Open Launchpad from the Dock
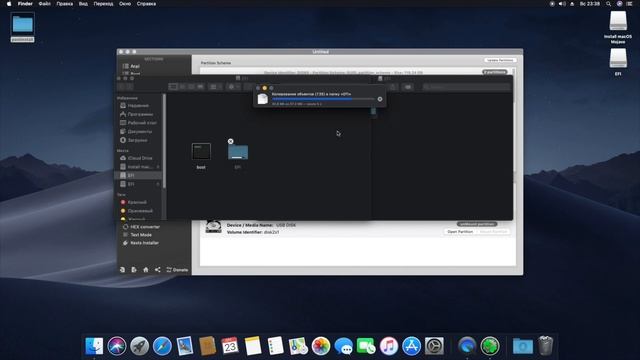 [x=140, y=346]
